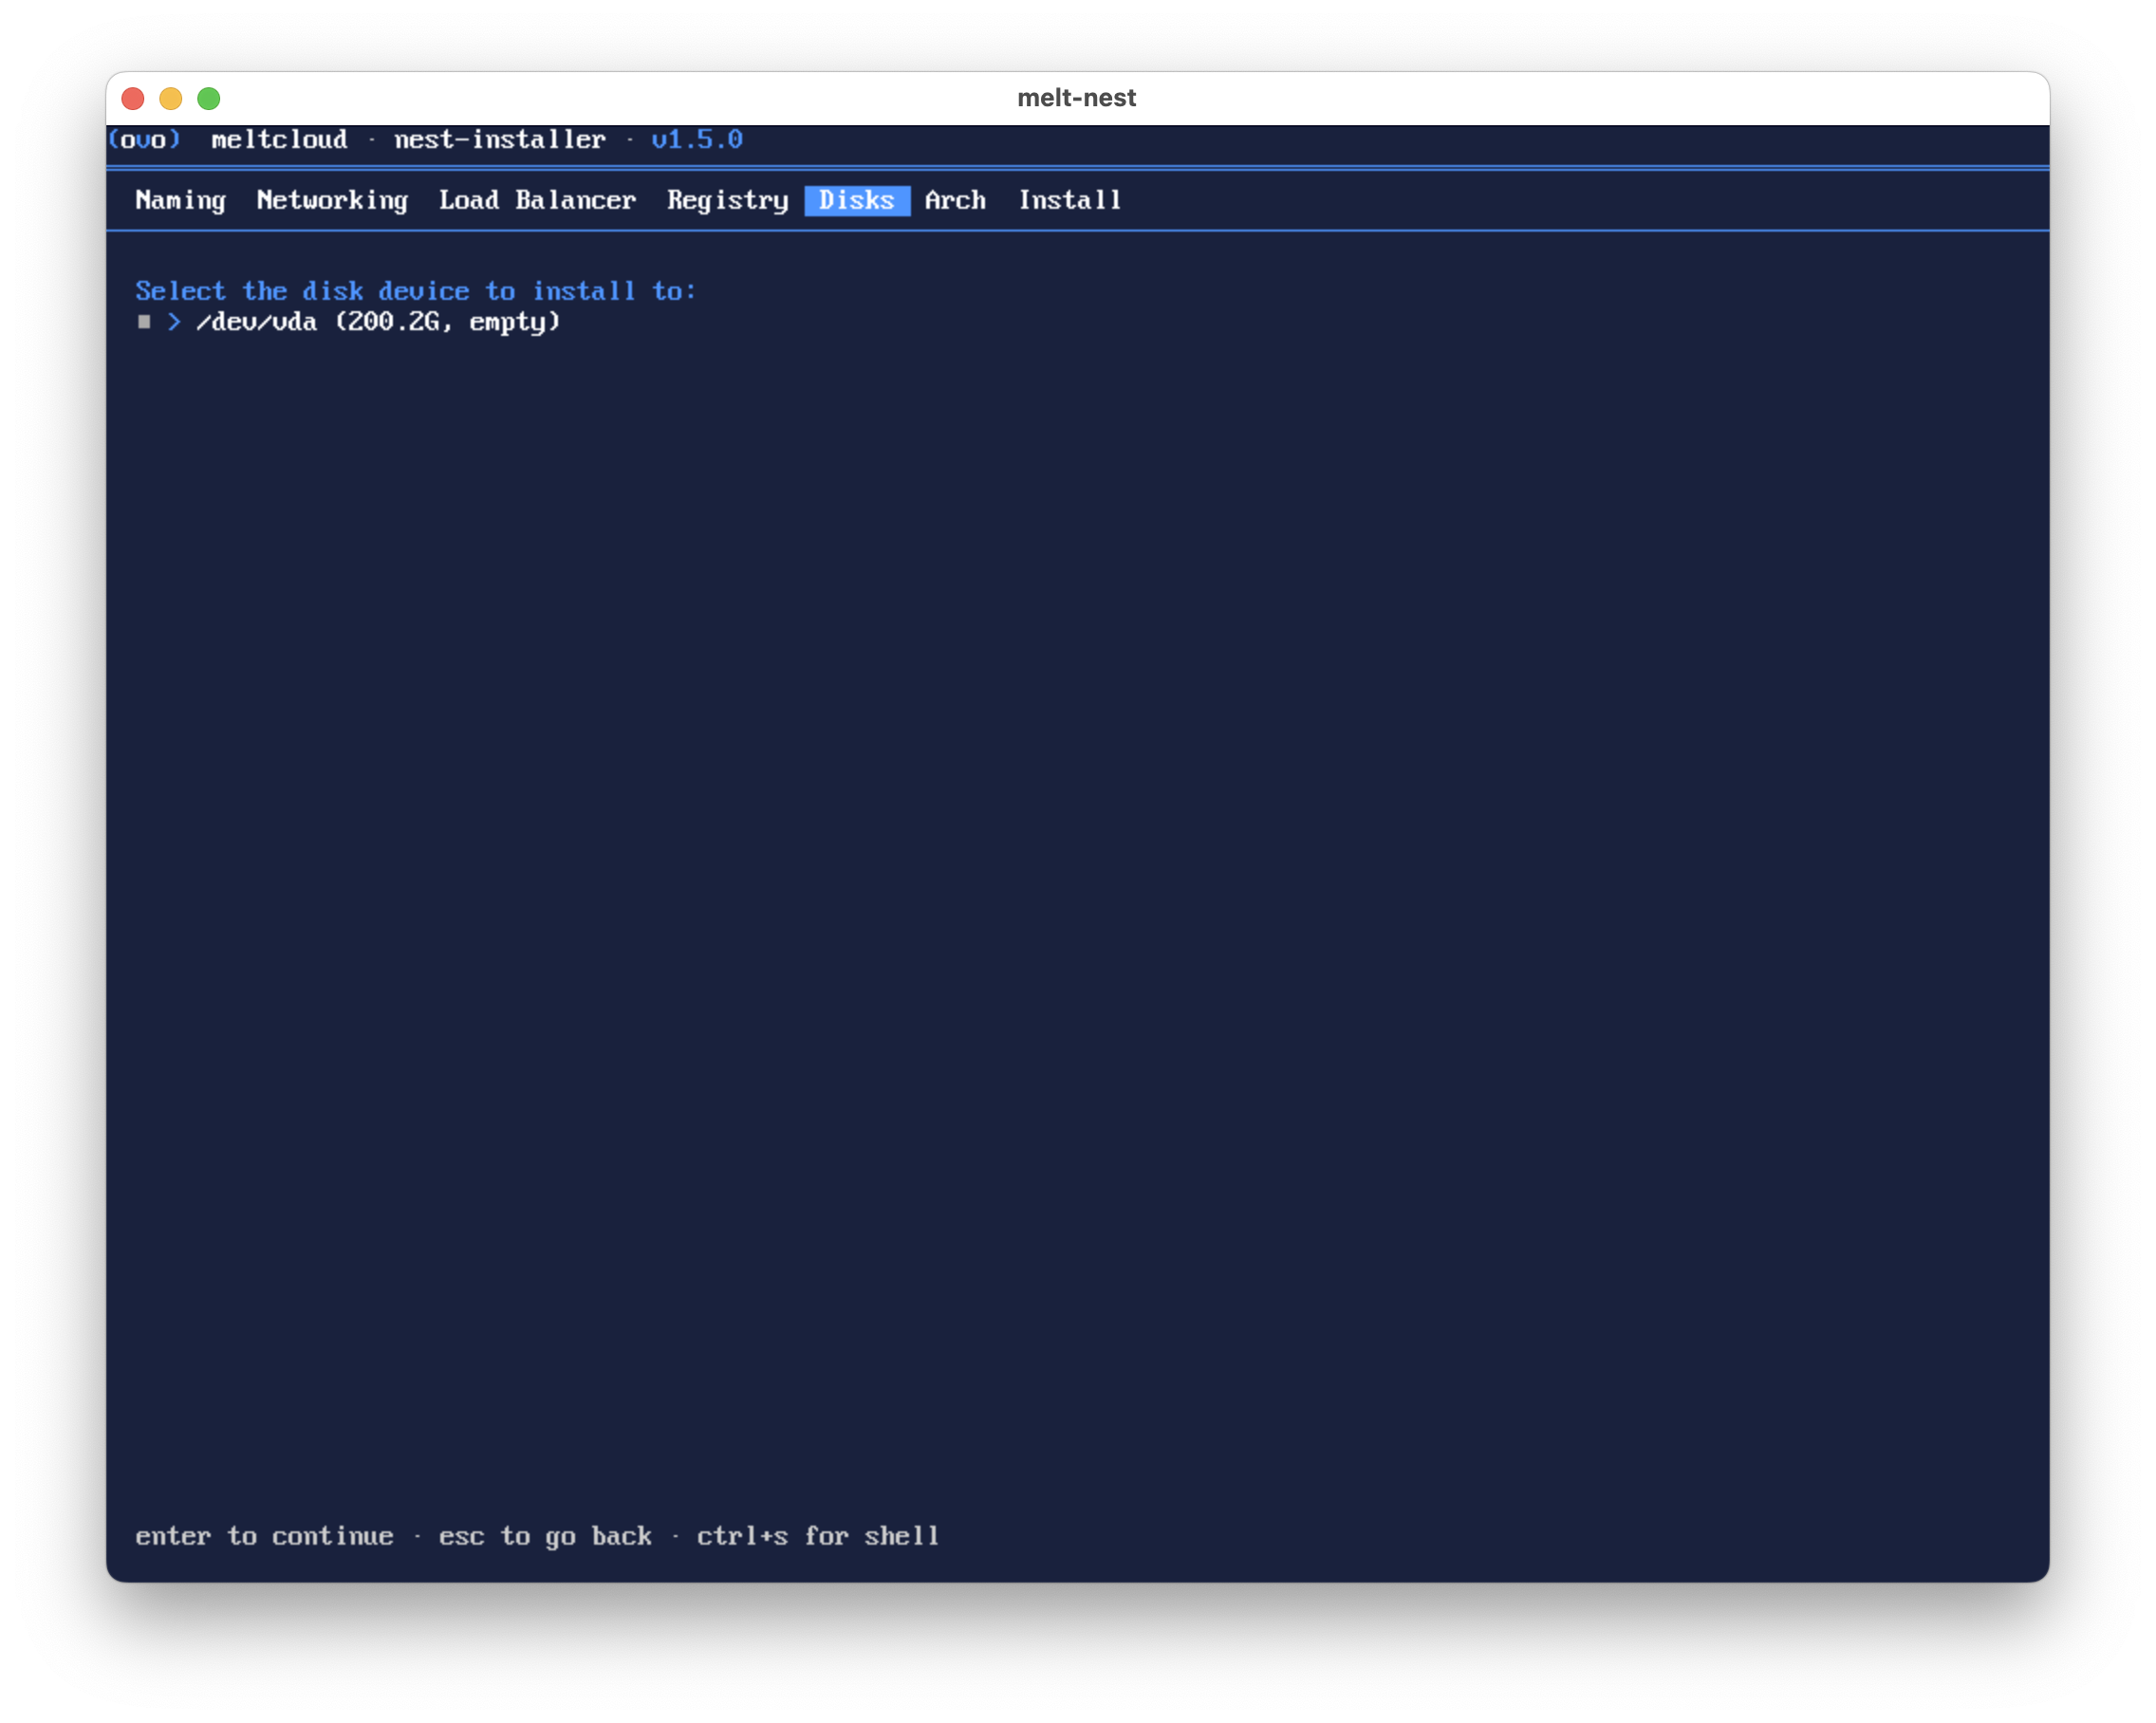
Task: Click the 'meltcloud' header text
Action: click(279, 140)
